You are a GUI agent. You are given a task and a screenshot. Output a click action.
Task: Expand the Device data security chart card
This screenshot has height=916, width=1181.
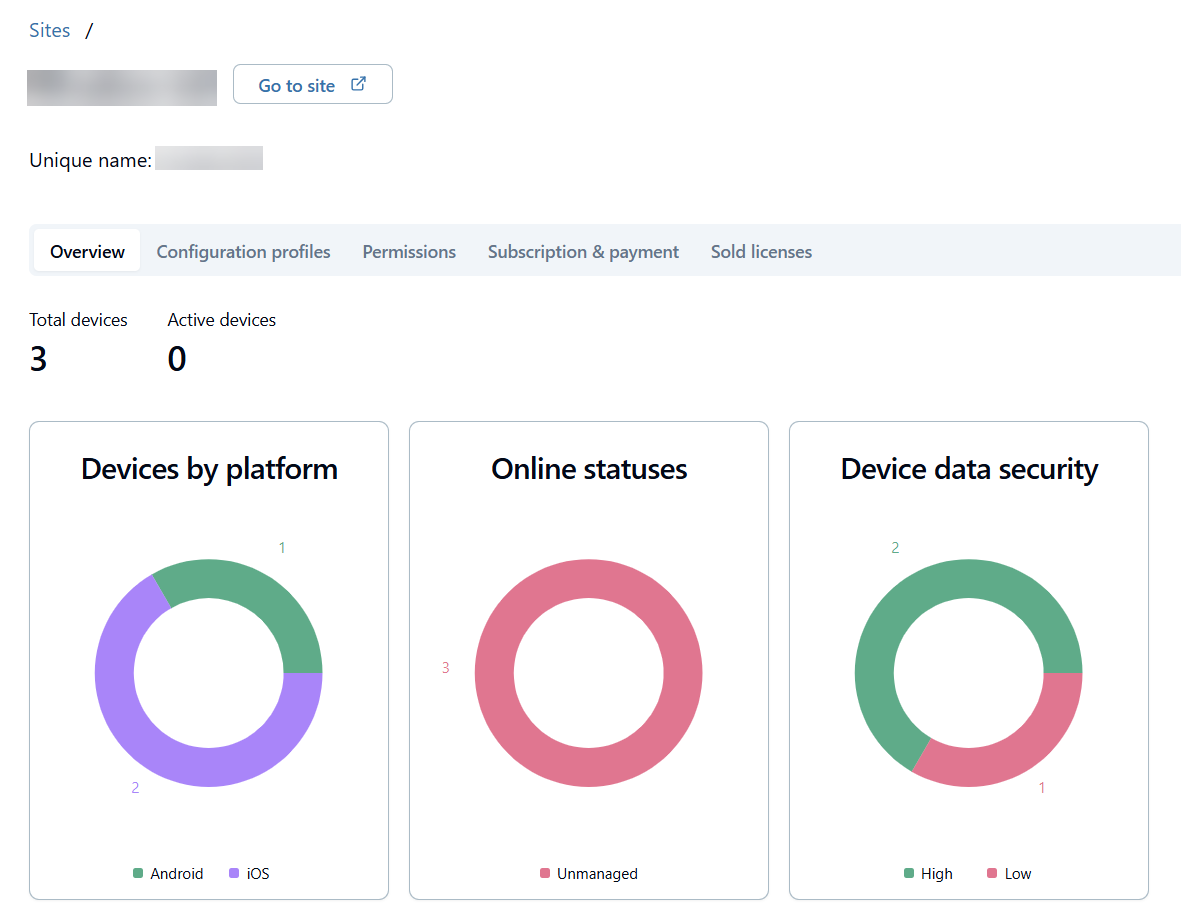point(968,660)
